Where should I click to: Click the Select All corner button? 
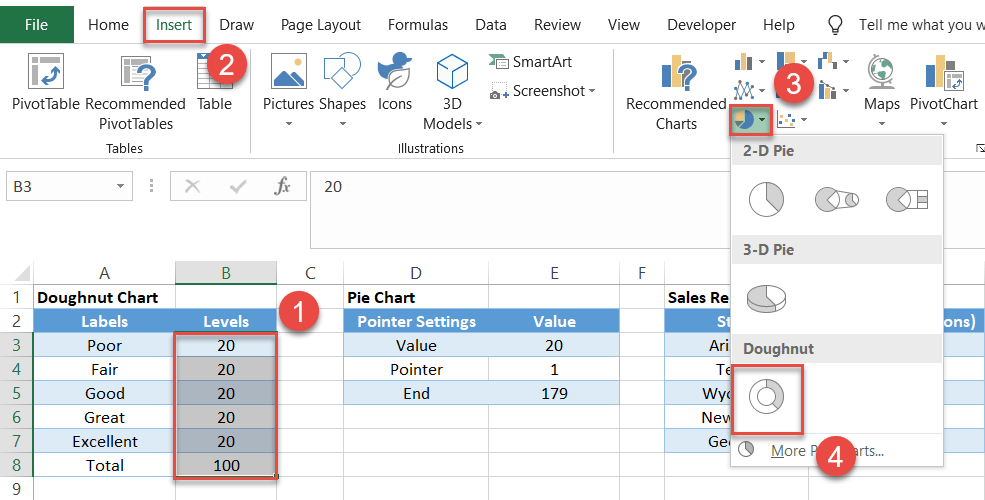17,273
